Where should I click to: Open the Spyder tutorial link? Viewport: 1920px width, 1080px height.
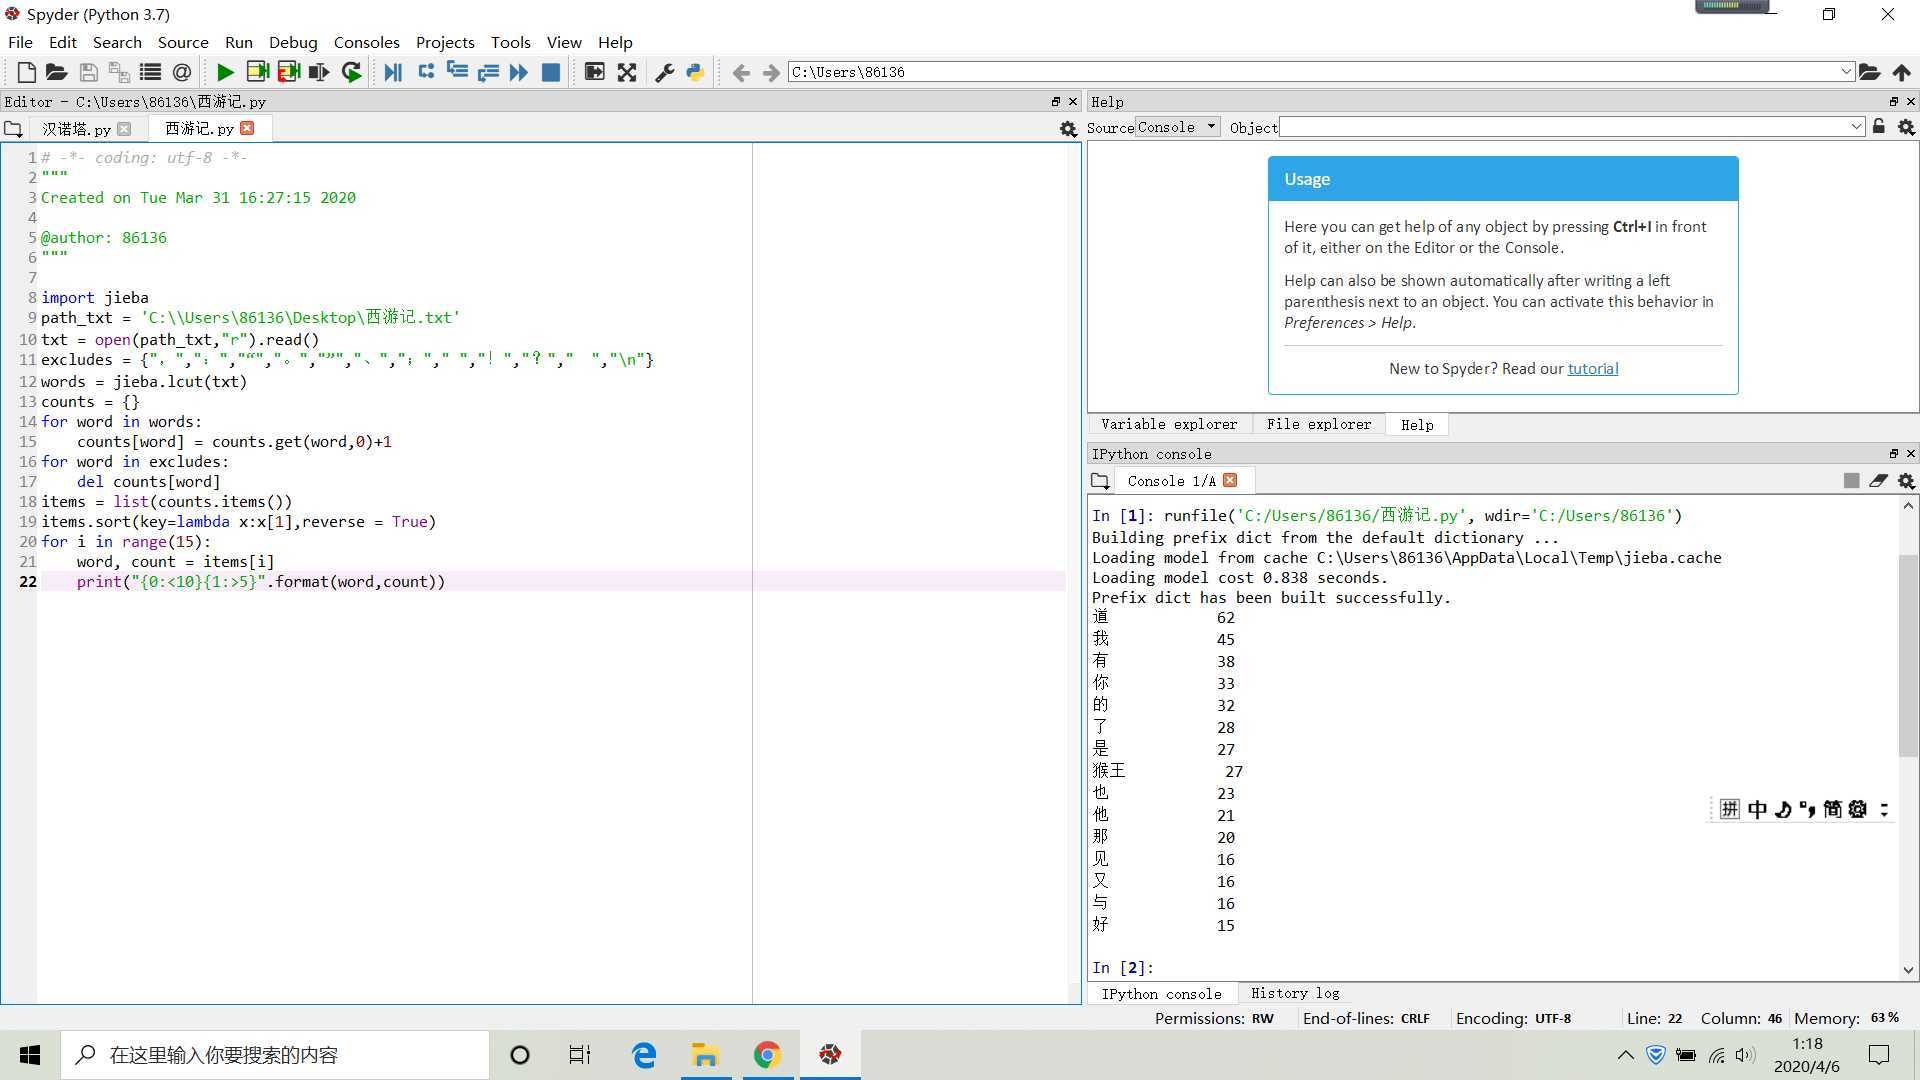coord(1592,368)
